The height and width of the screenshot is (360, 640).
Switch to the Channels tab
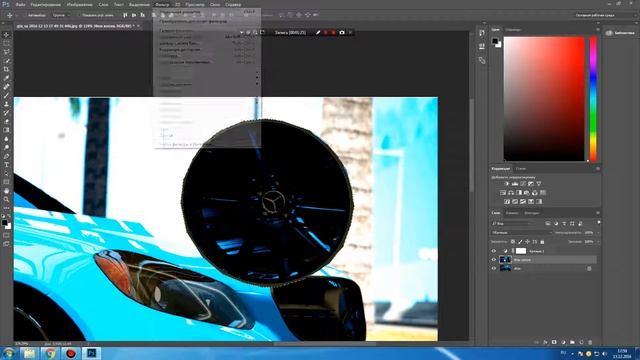click(512, 213)
